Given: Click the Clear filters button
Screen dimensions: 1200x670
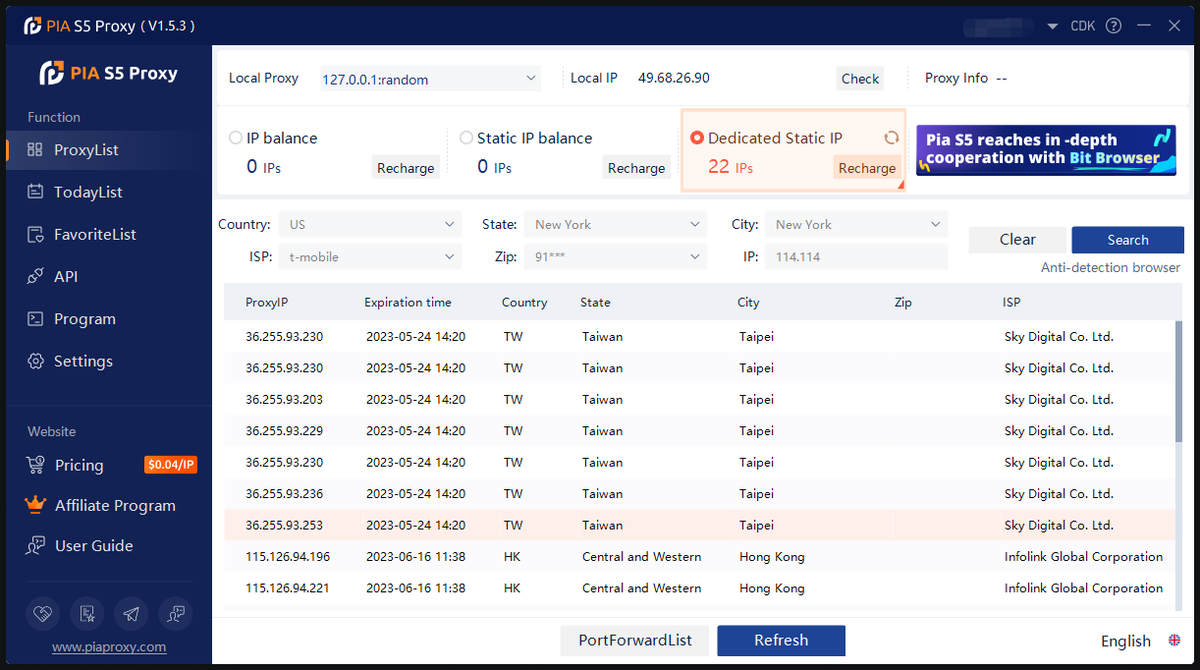Looking at the screenshot, I should tap(1018, 239).
